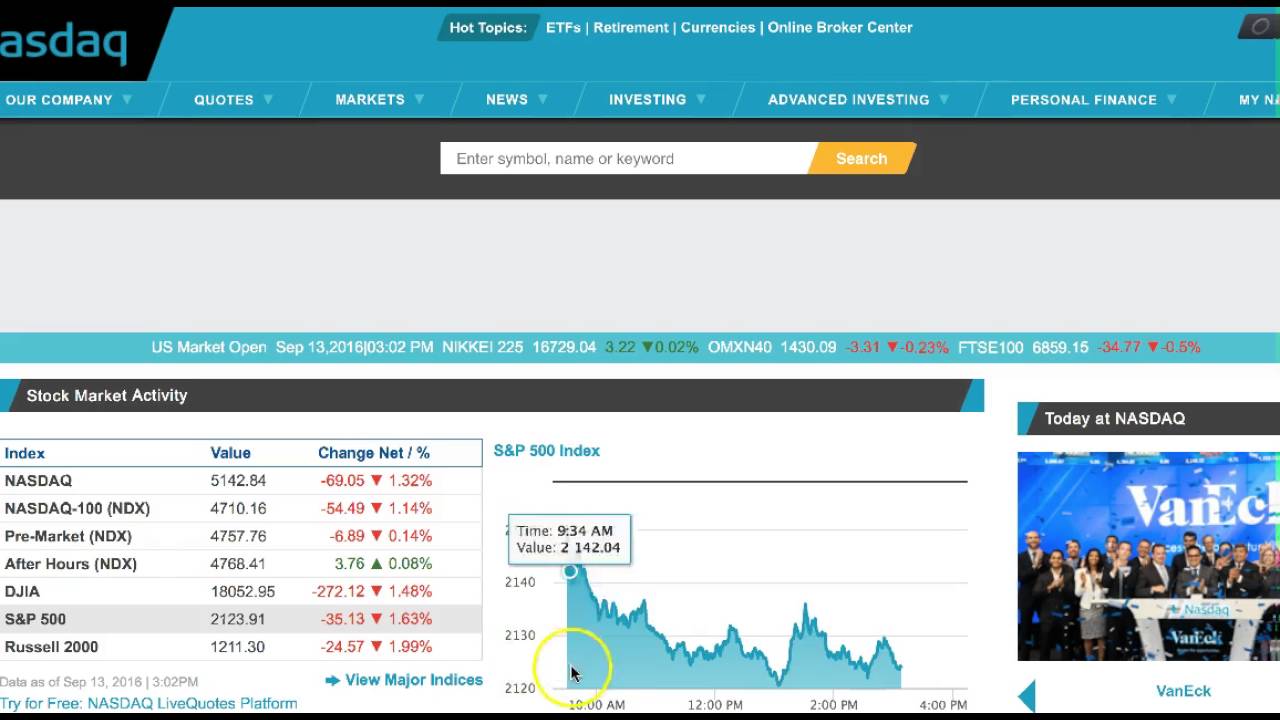Viewport: 1280px width, 720px height.
Task: Select the After Hours (NDX) row
Action: tap(241, 564)
